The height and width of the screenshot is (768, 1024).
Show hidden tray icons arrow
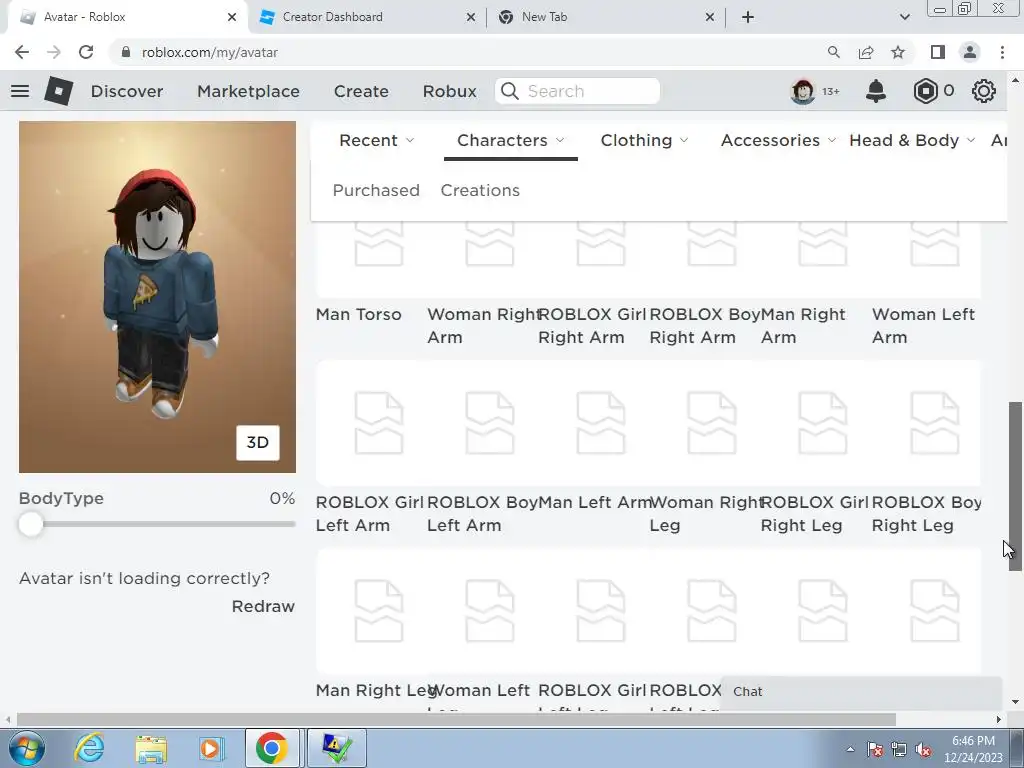click(850, 750)
